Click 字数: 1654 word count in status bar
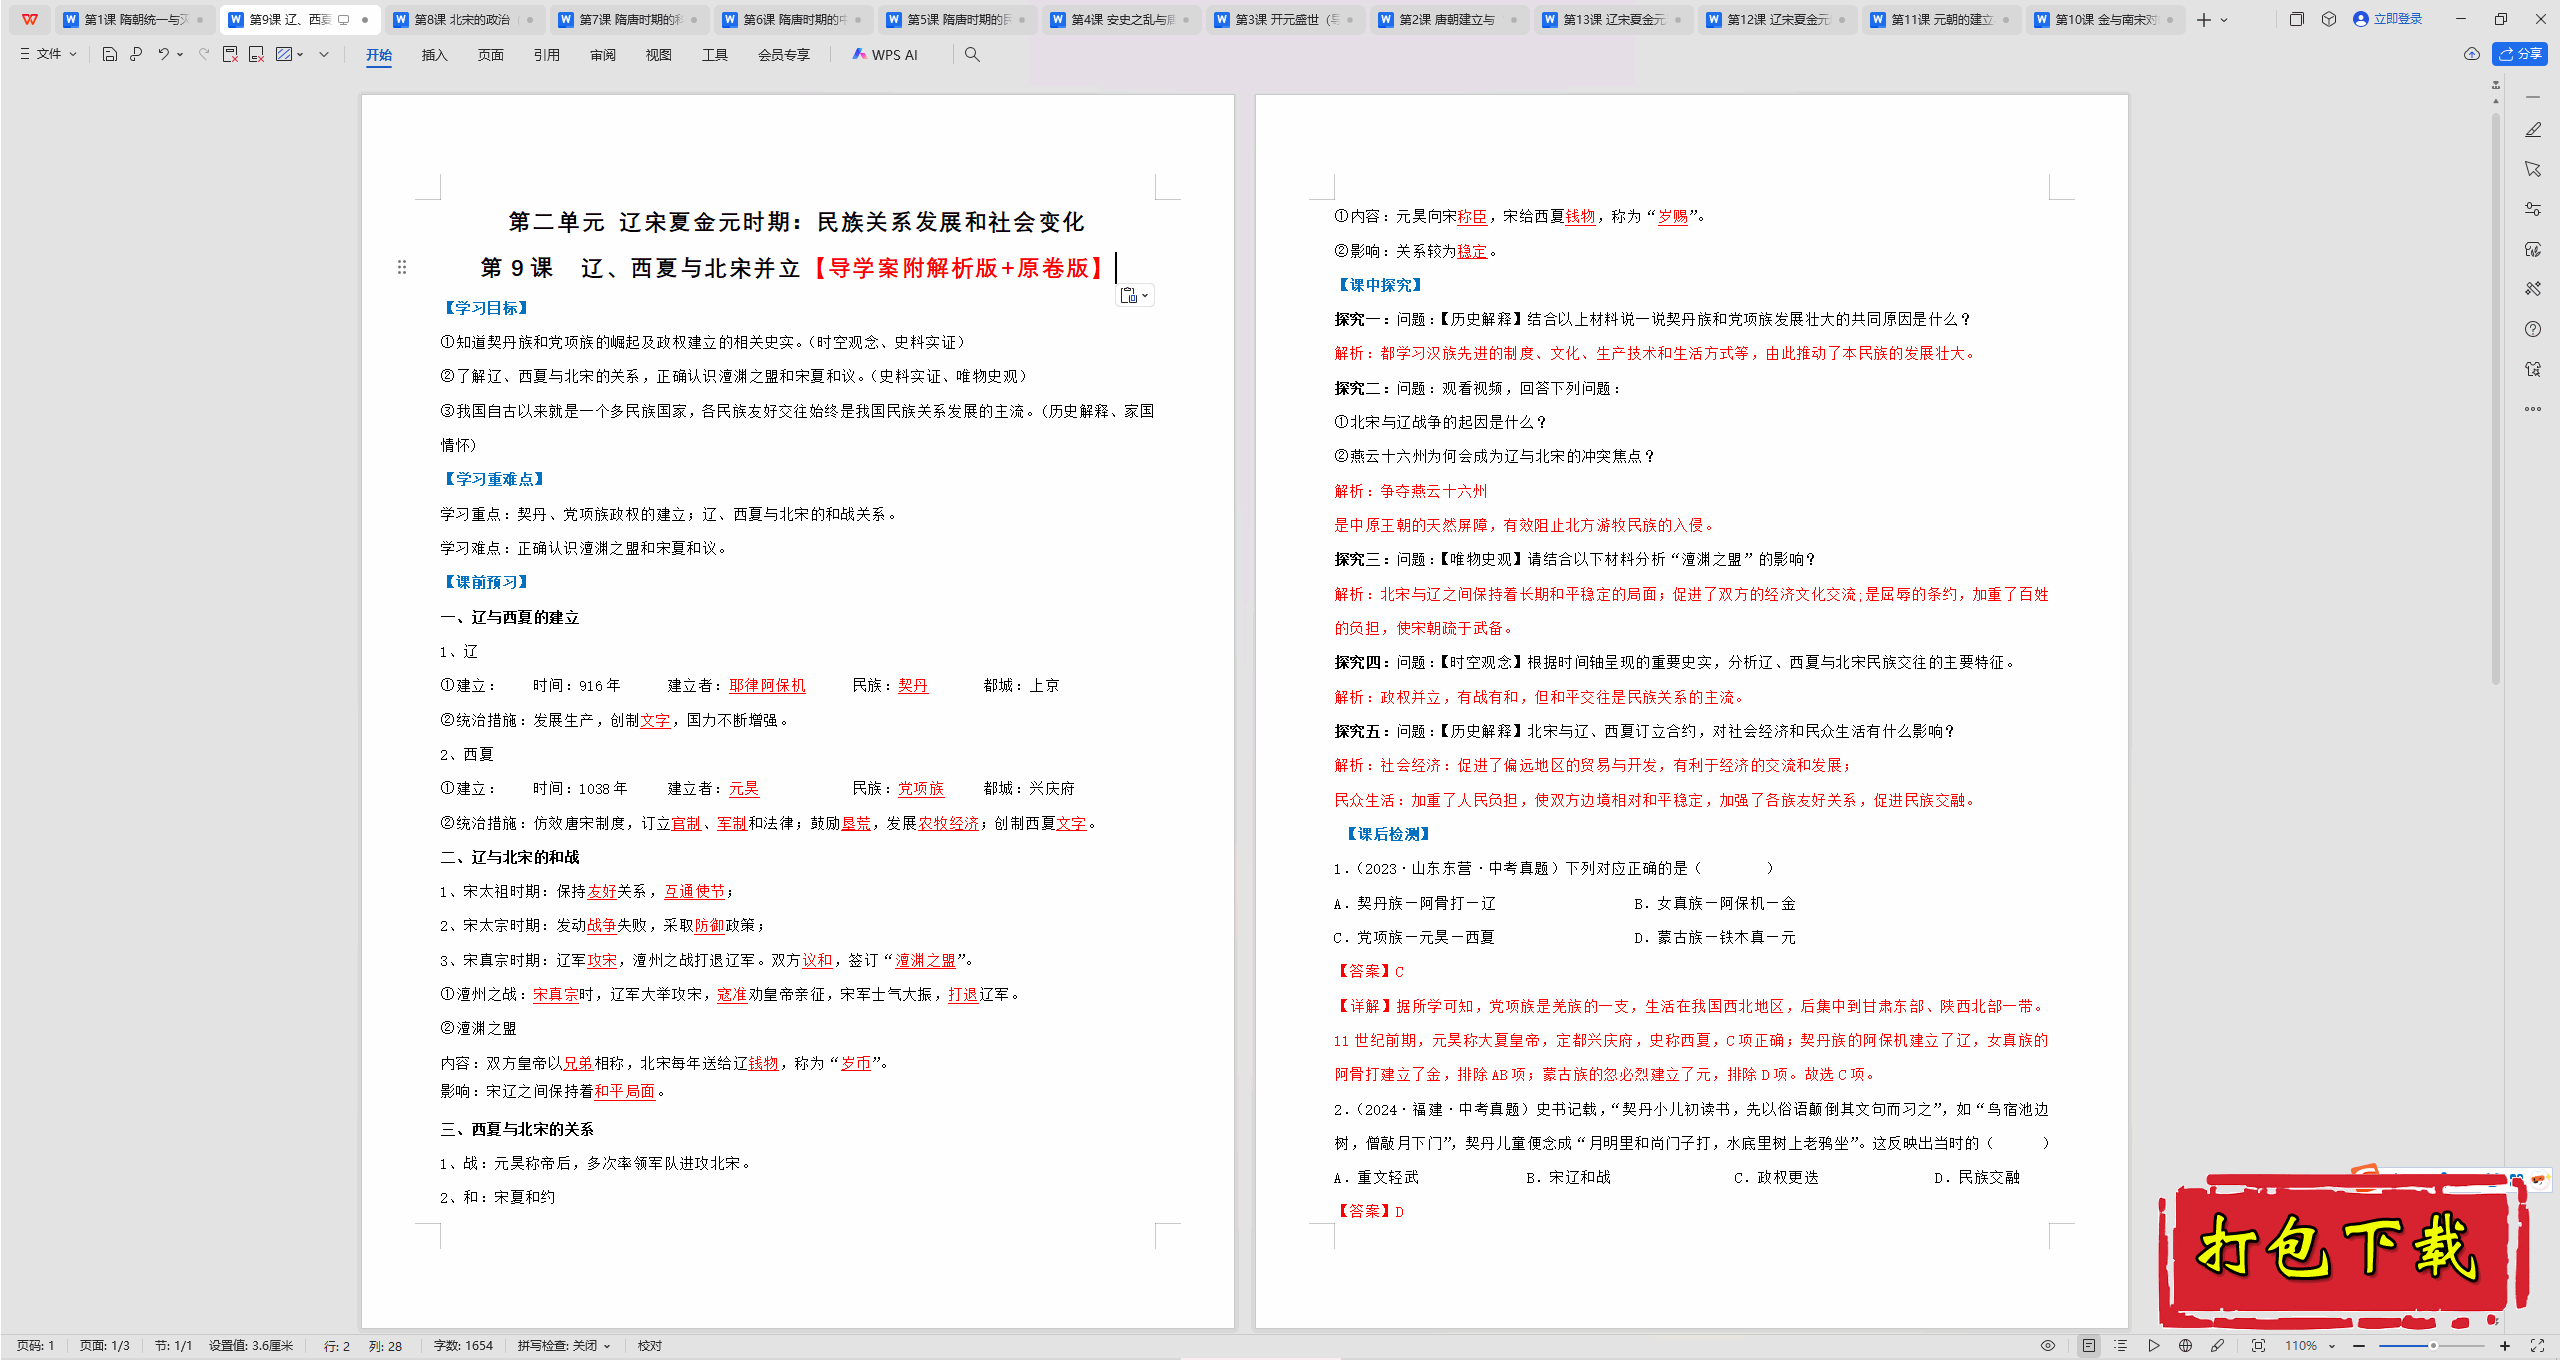Screen dimensions: 2560x1360 click(x=463, y=1346)
